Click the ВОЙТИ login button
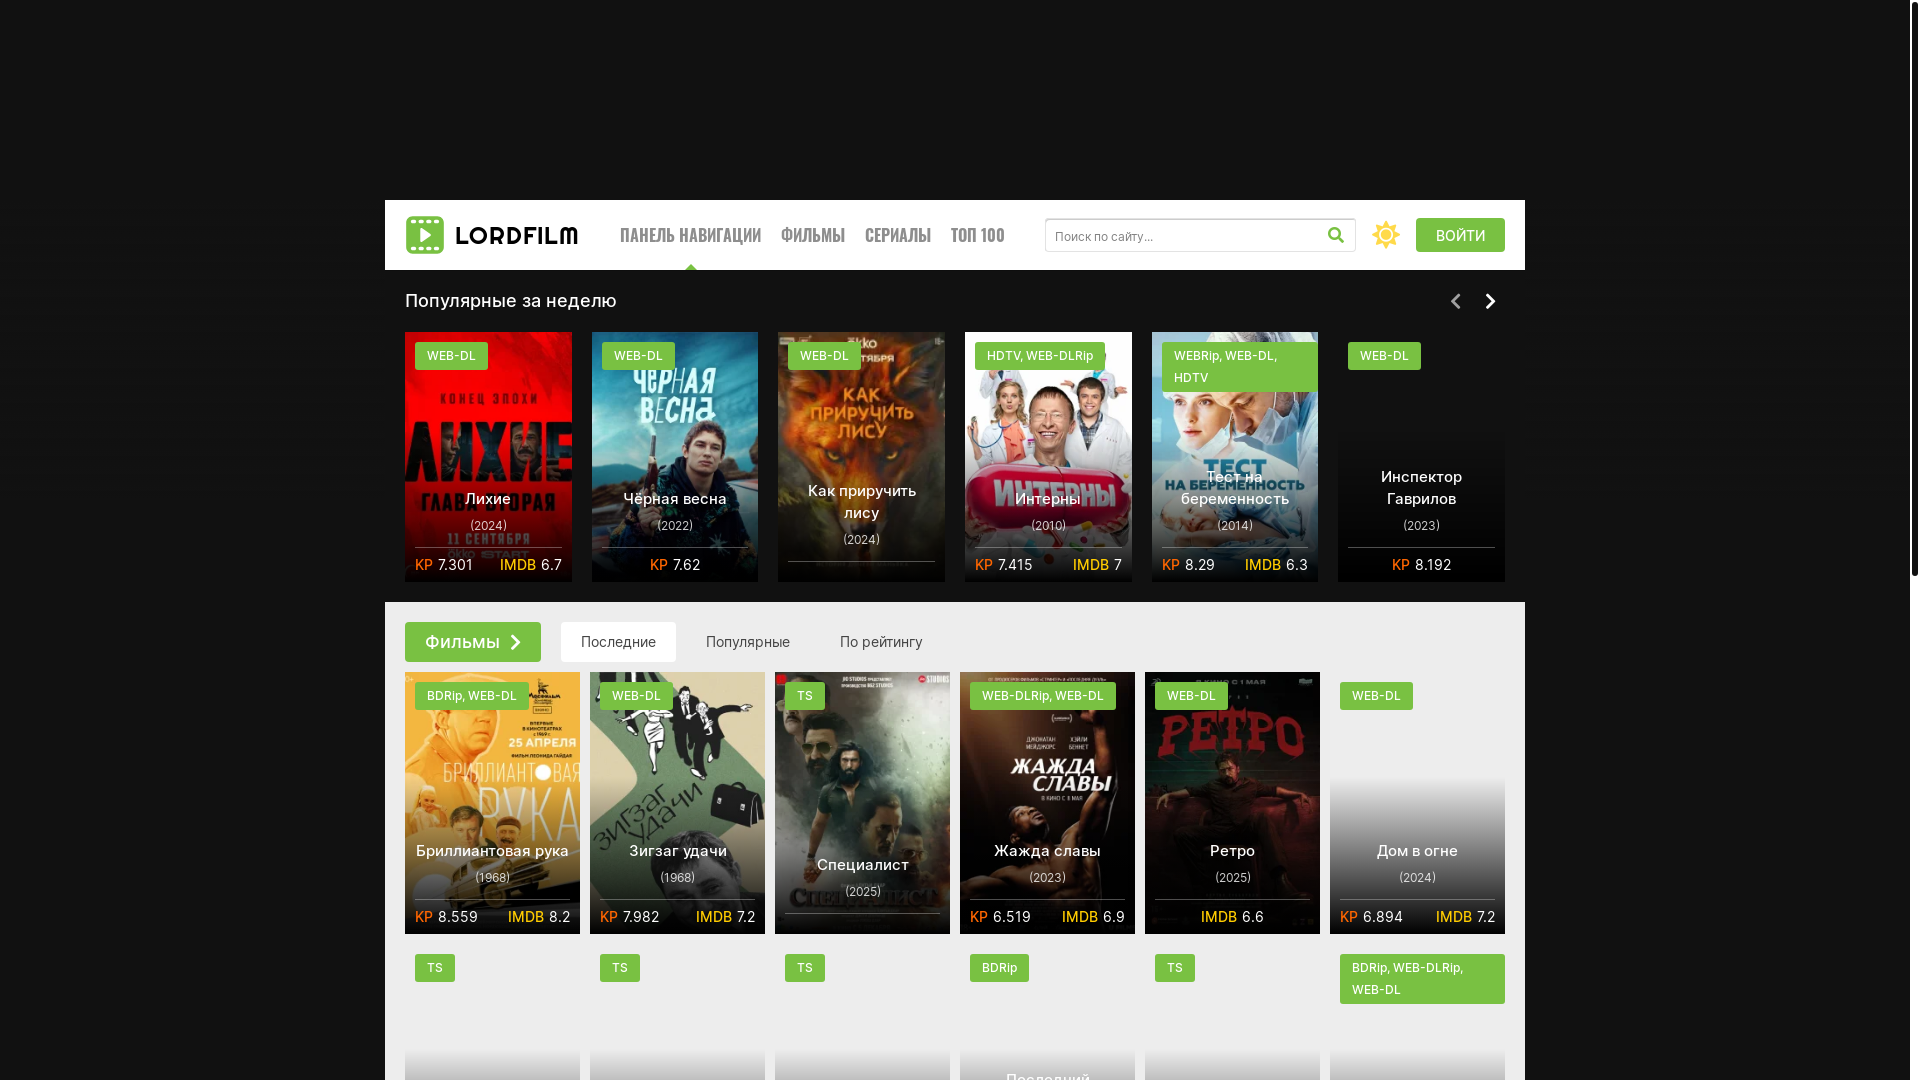This screenshot has height=1080, width=1920. tap(1460, 235)
